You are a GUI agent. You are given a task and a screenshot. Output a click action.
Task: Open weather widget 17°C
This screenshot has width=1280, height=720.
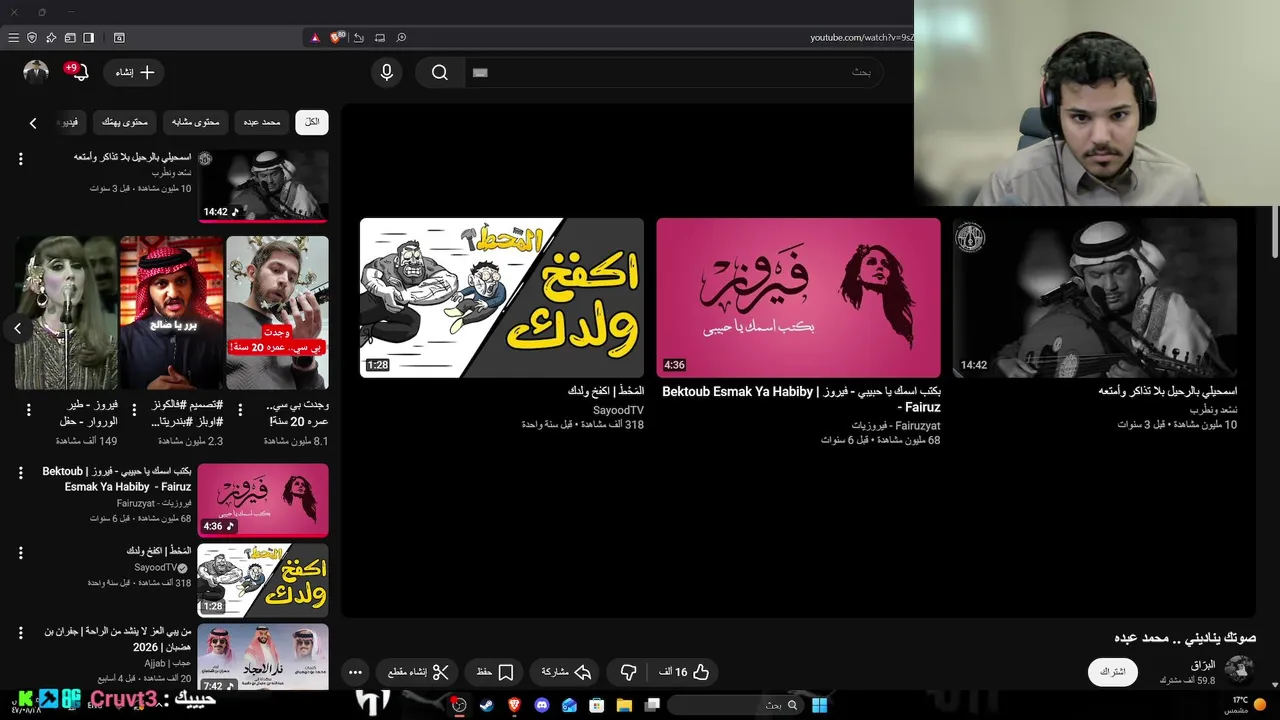(1245, 705)
